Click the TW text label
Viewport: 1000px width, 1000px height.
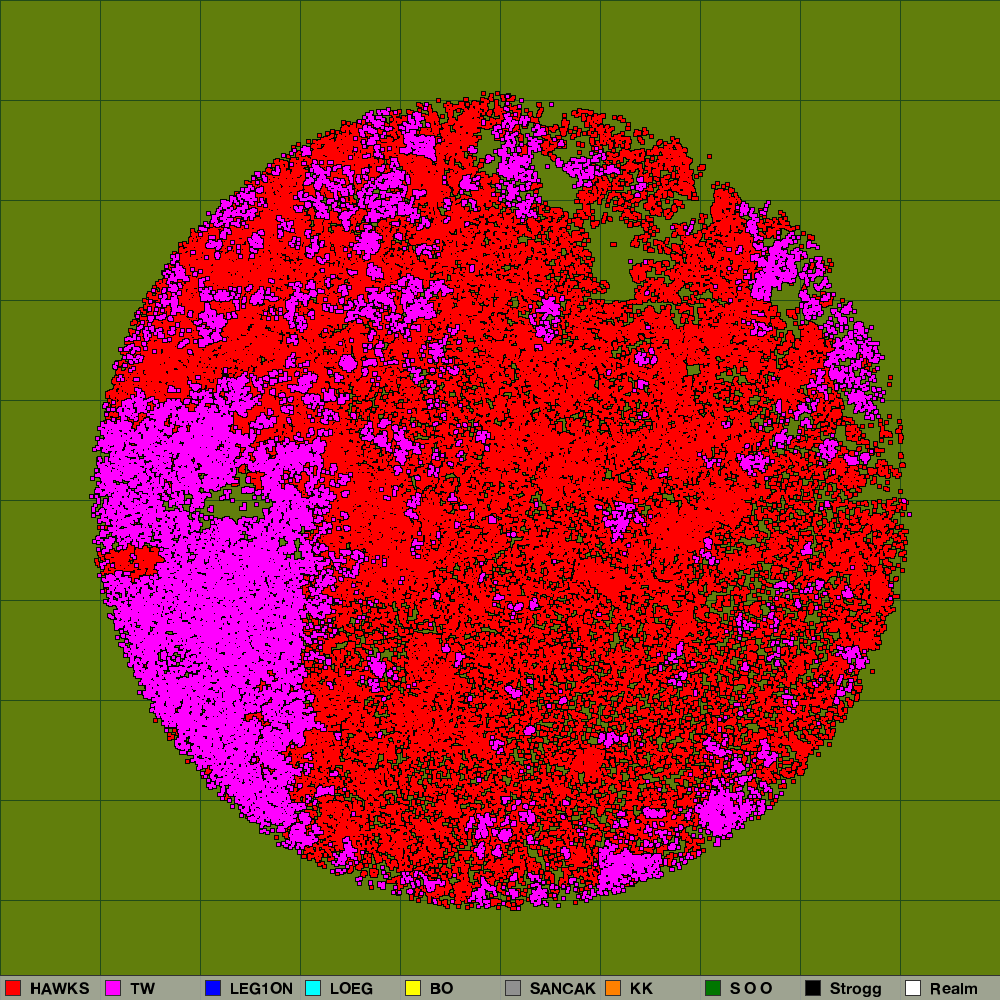(142, 989)
